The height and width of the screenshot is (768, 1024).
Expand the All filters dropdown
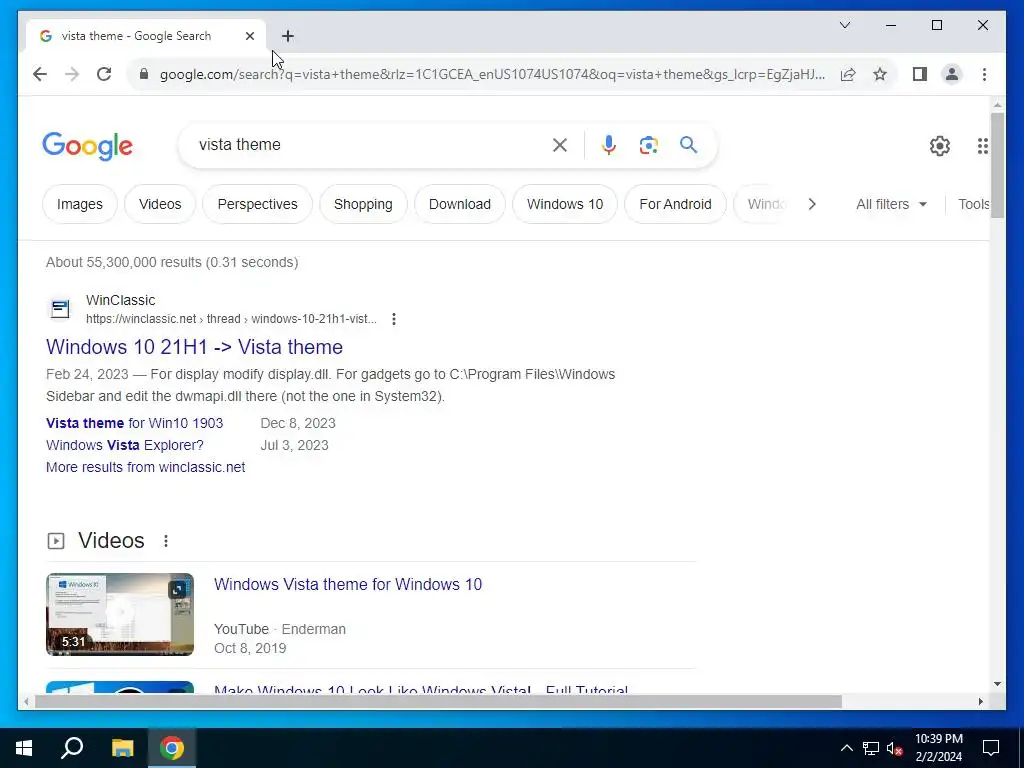[891, 204]
